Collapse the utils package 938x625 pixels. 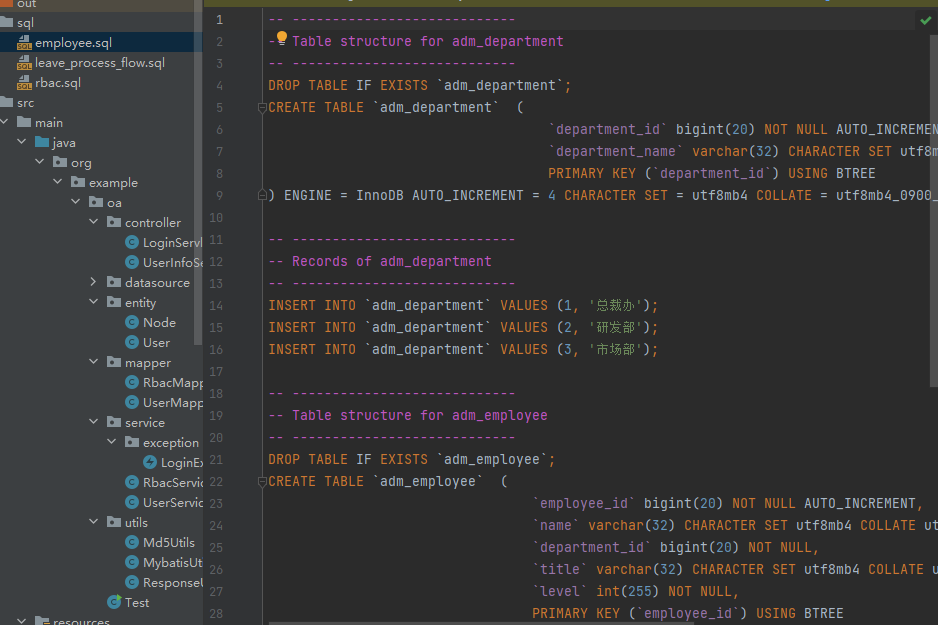coord(94,522)
